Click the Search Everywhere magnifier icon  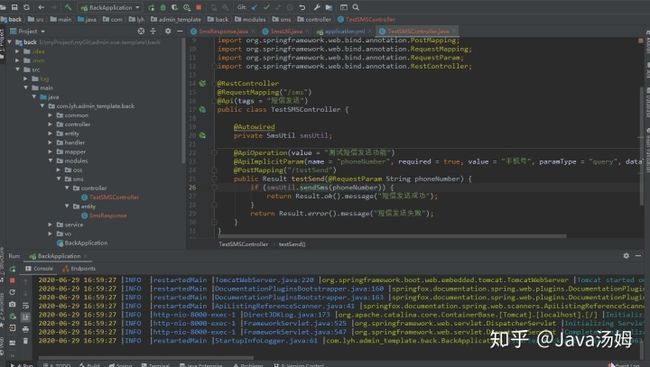pos(356,7)
